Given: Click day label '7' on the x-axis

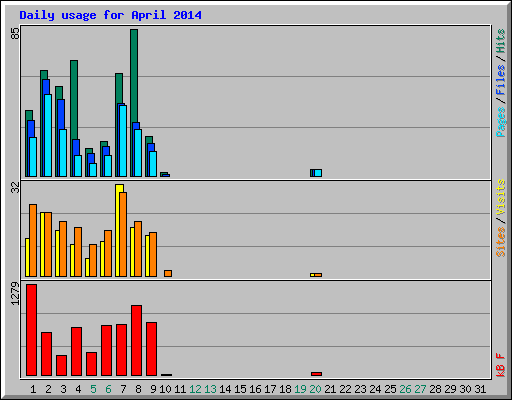Looking at the screenshot, I should (123, 389).
